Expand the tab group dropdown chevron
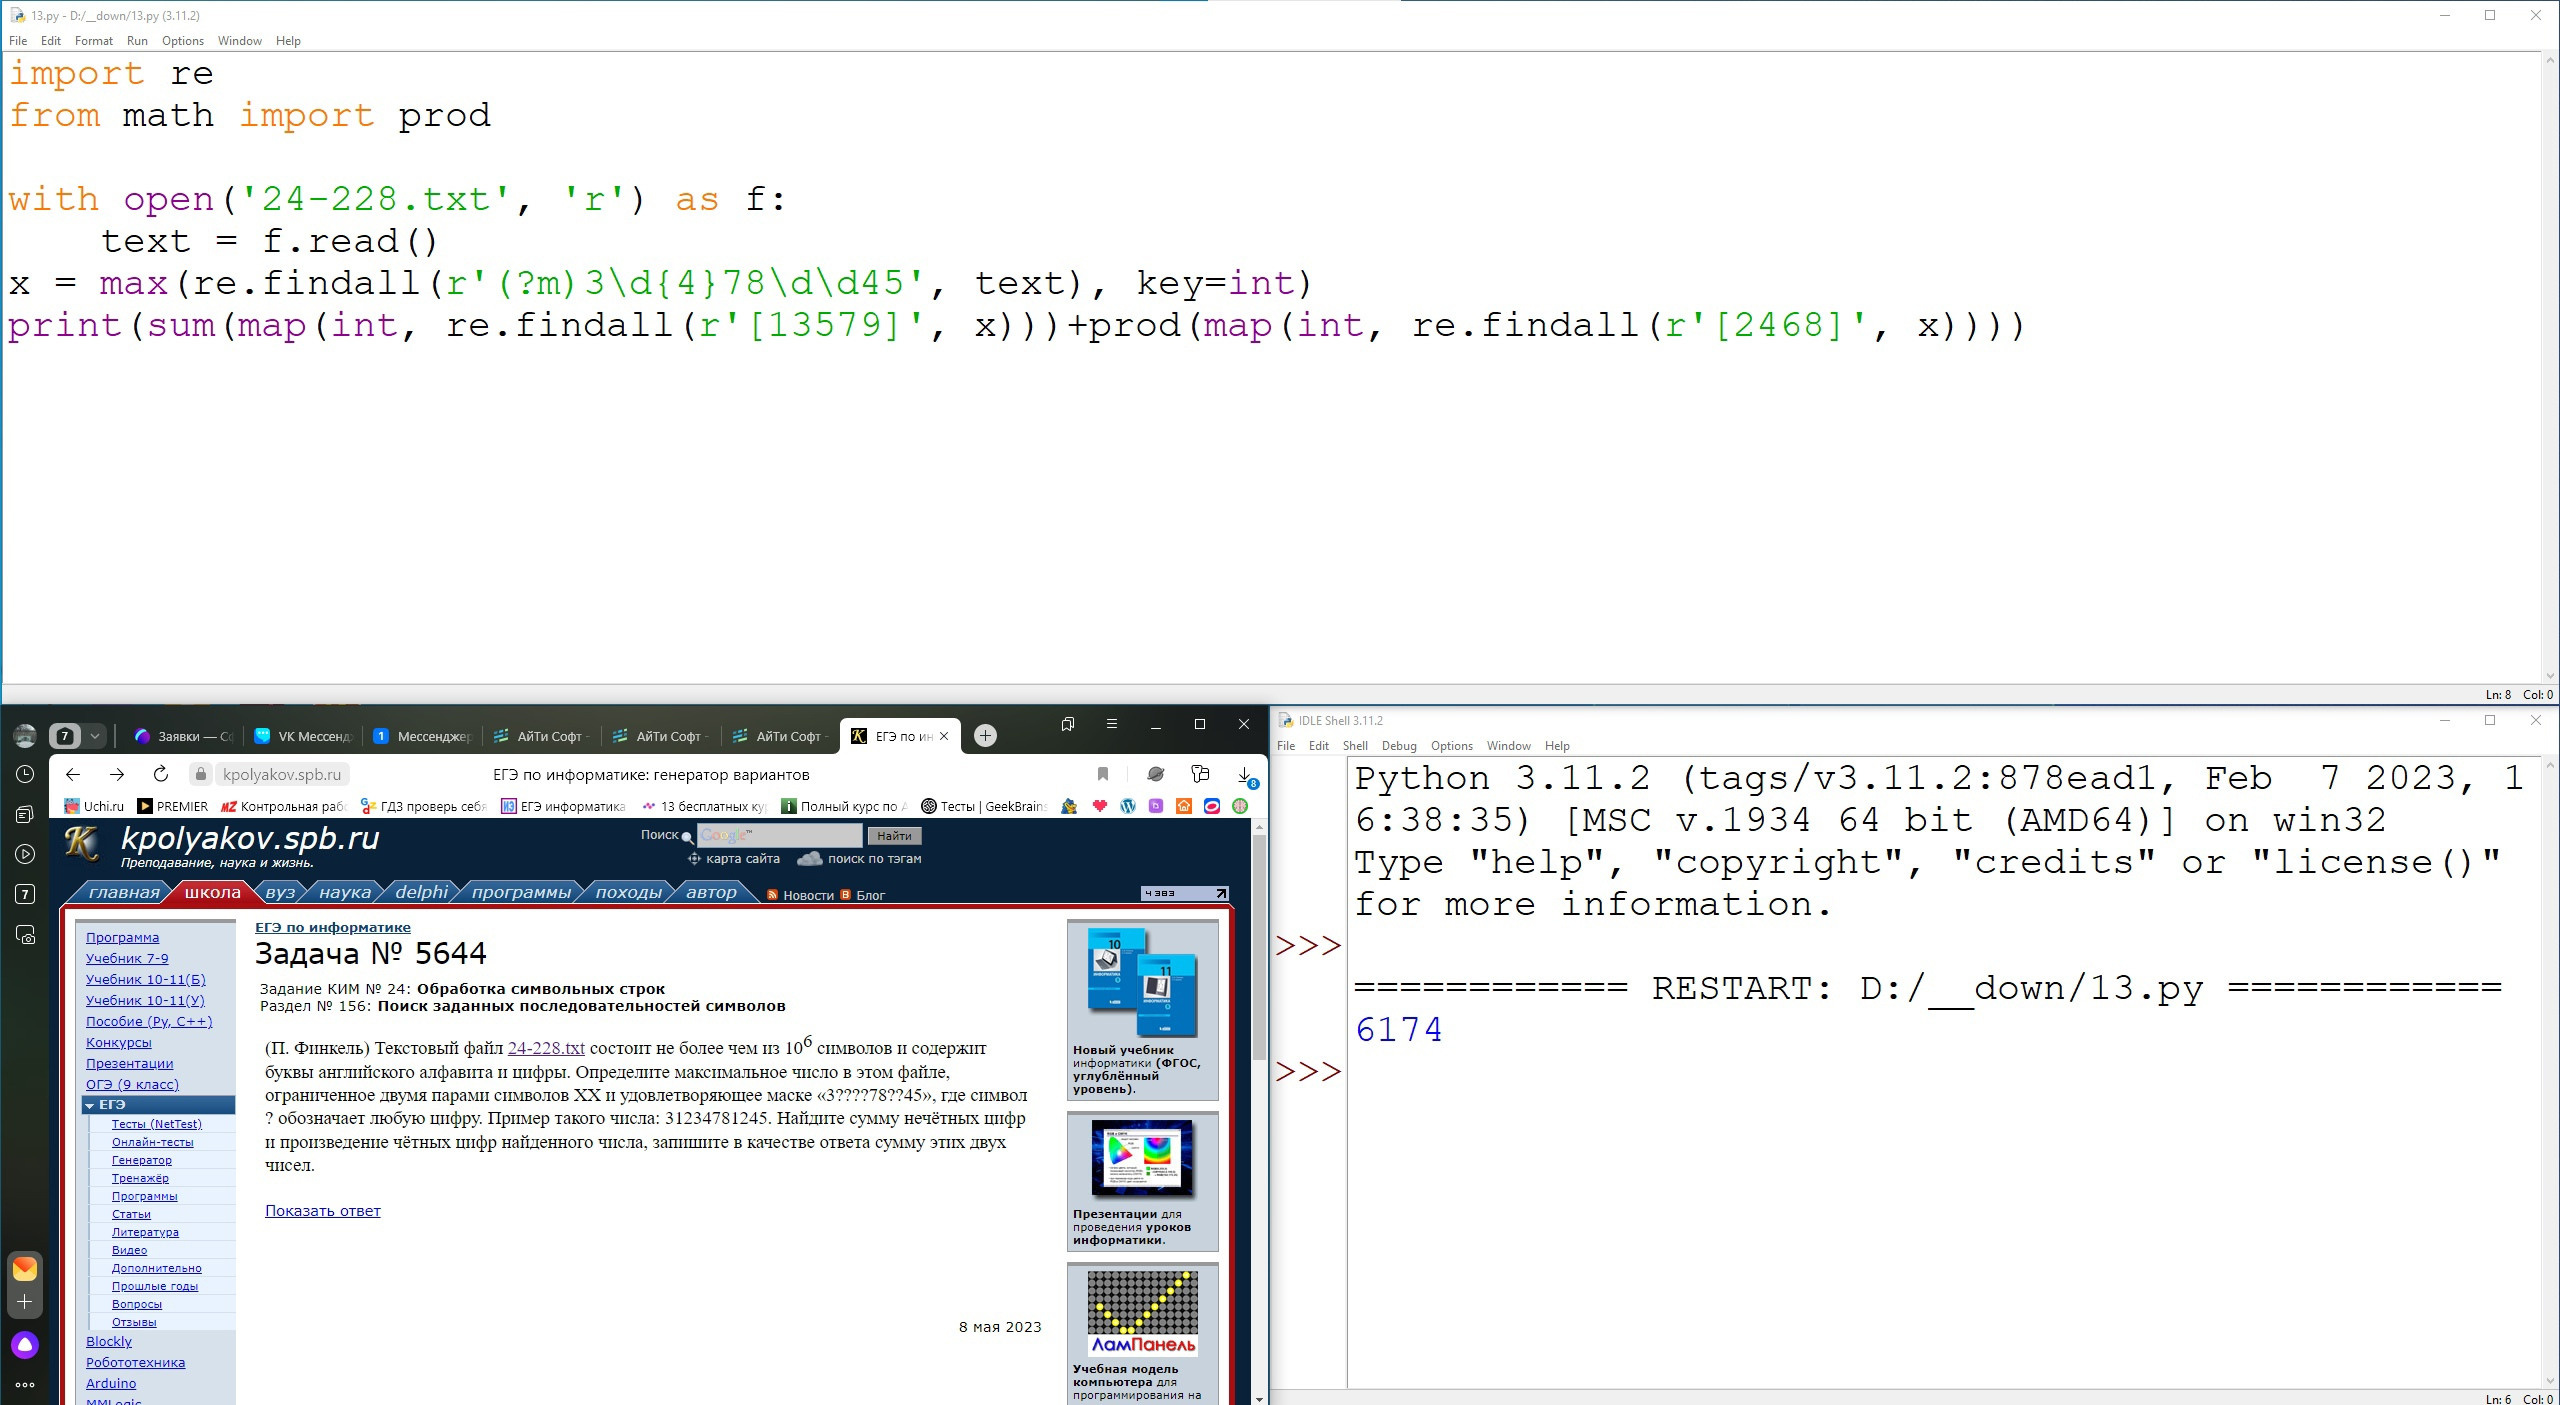The width and height of the screenshot is (2560, 1405). (95, 736)
